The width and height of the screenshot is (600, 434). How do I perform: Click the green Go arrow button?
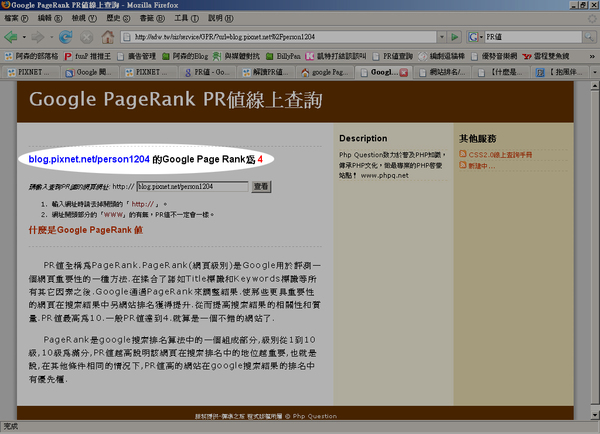pyautogui.click(x=455, y=37)
